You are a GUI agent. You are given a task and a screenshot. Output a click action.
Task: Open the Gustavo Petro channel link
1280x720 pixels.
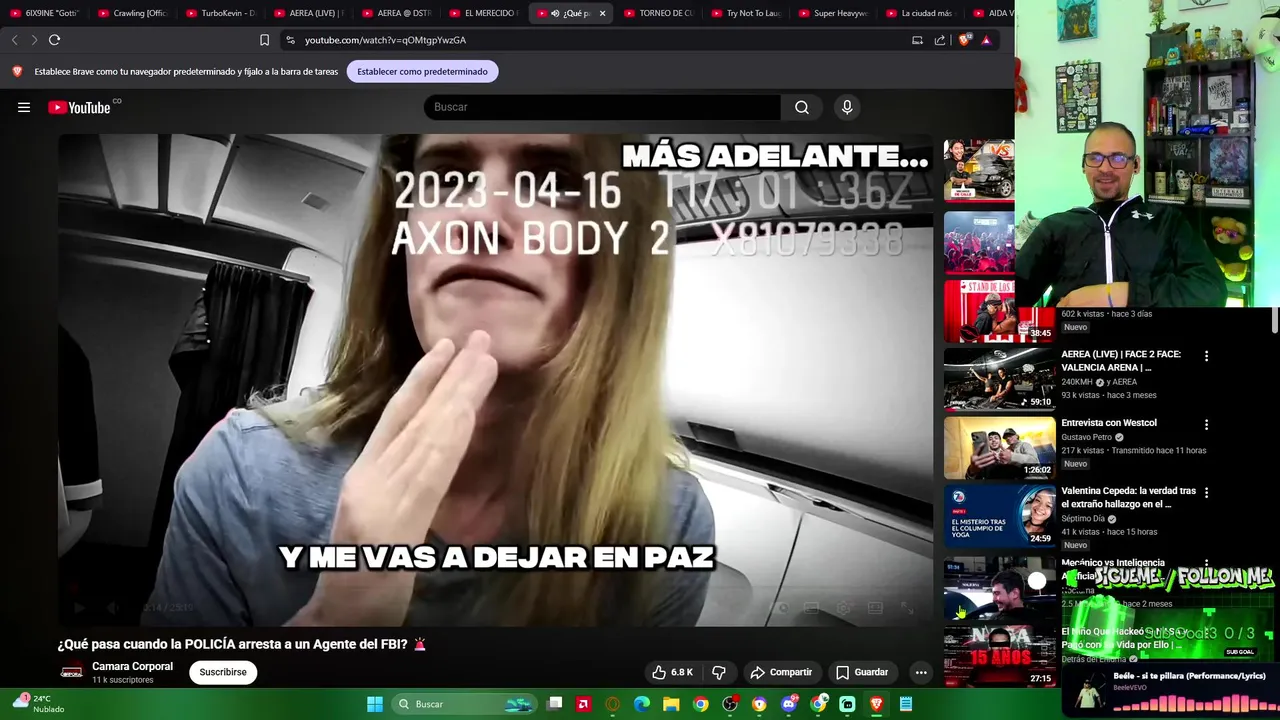(x=1086, y=437)
